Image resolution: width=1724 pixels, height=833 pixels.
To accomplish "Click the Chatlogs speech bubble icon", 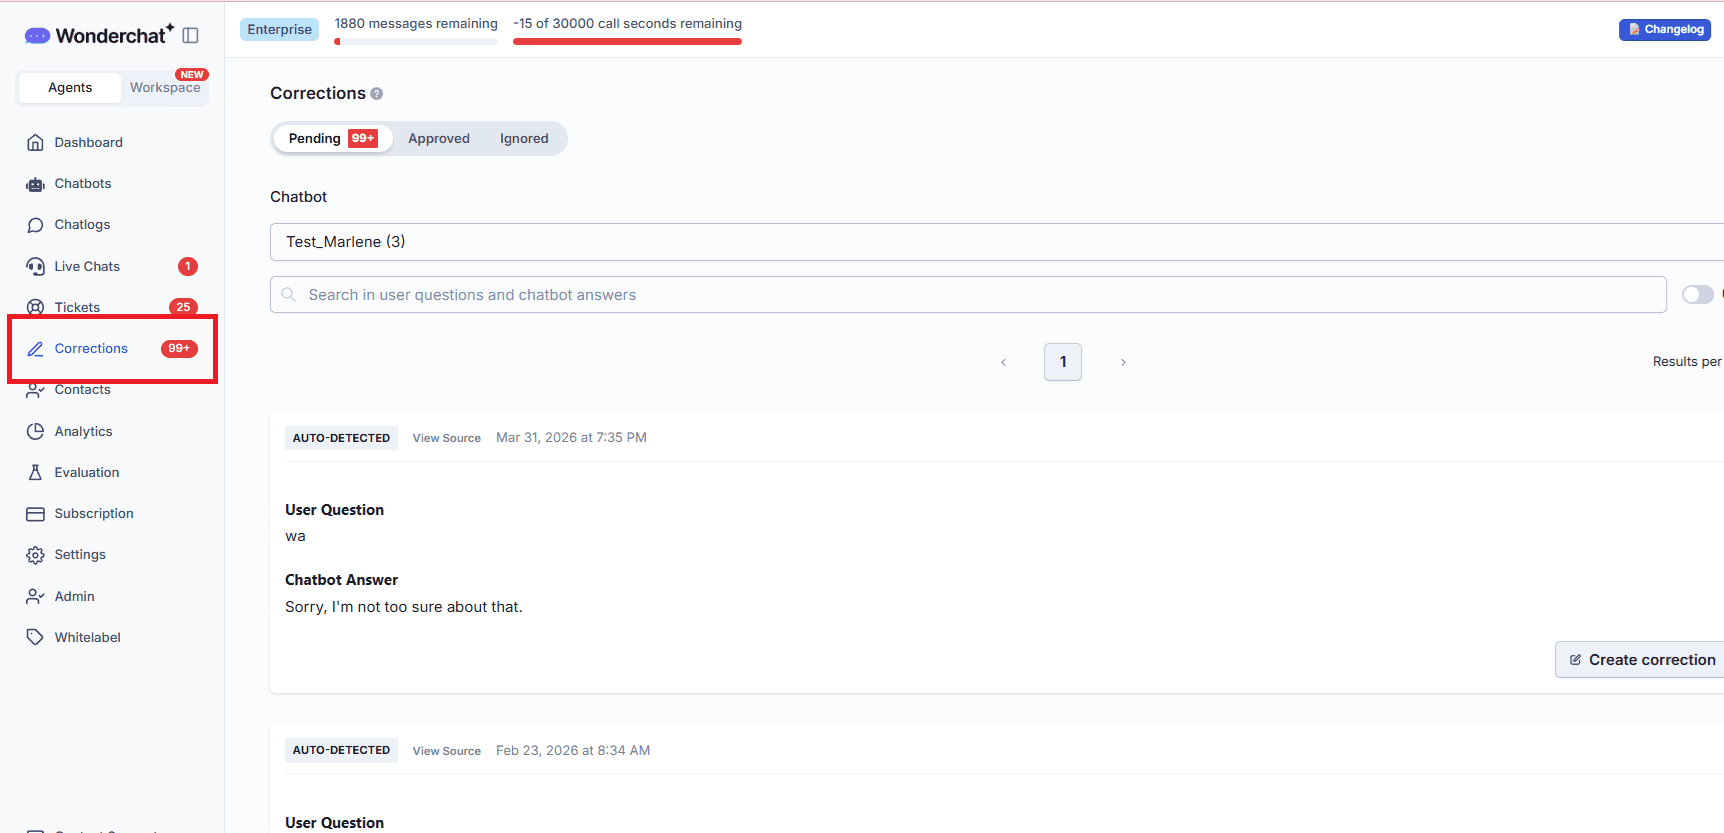I will pos(36,225).
